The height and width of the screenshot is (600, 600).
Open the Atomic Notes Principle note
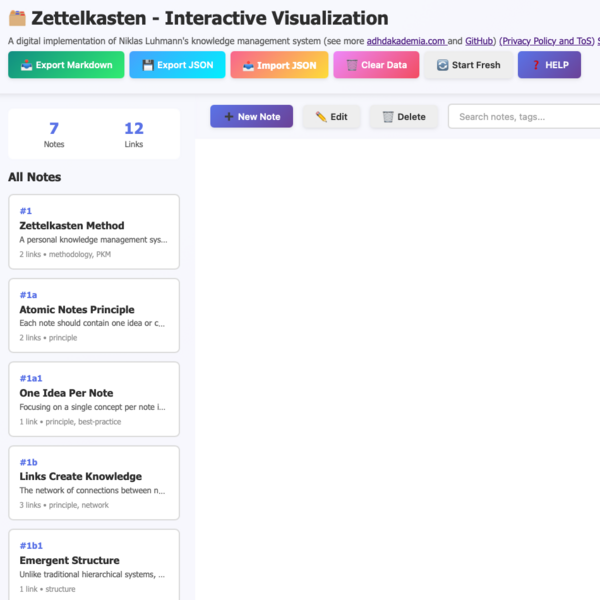click(x=94, y=315)
